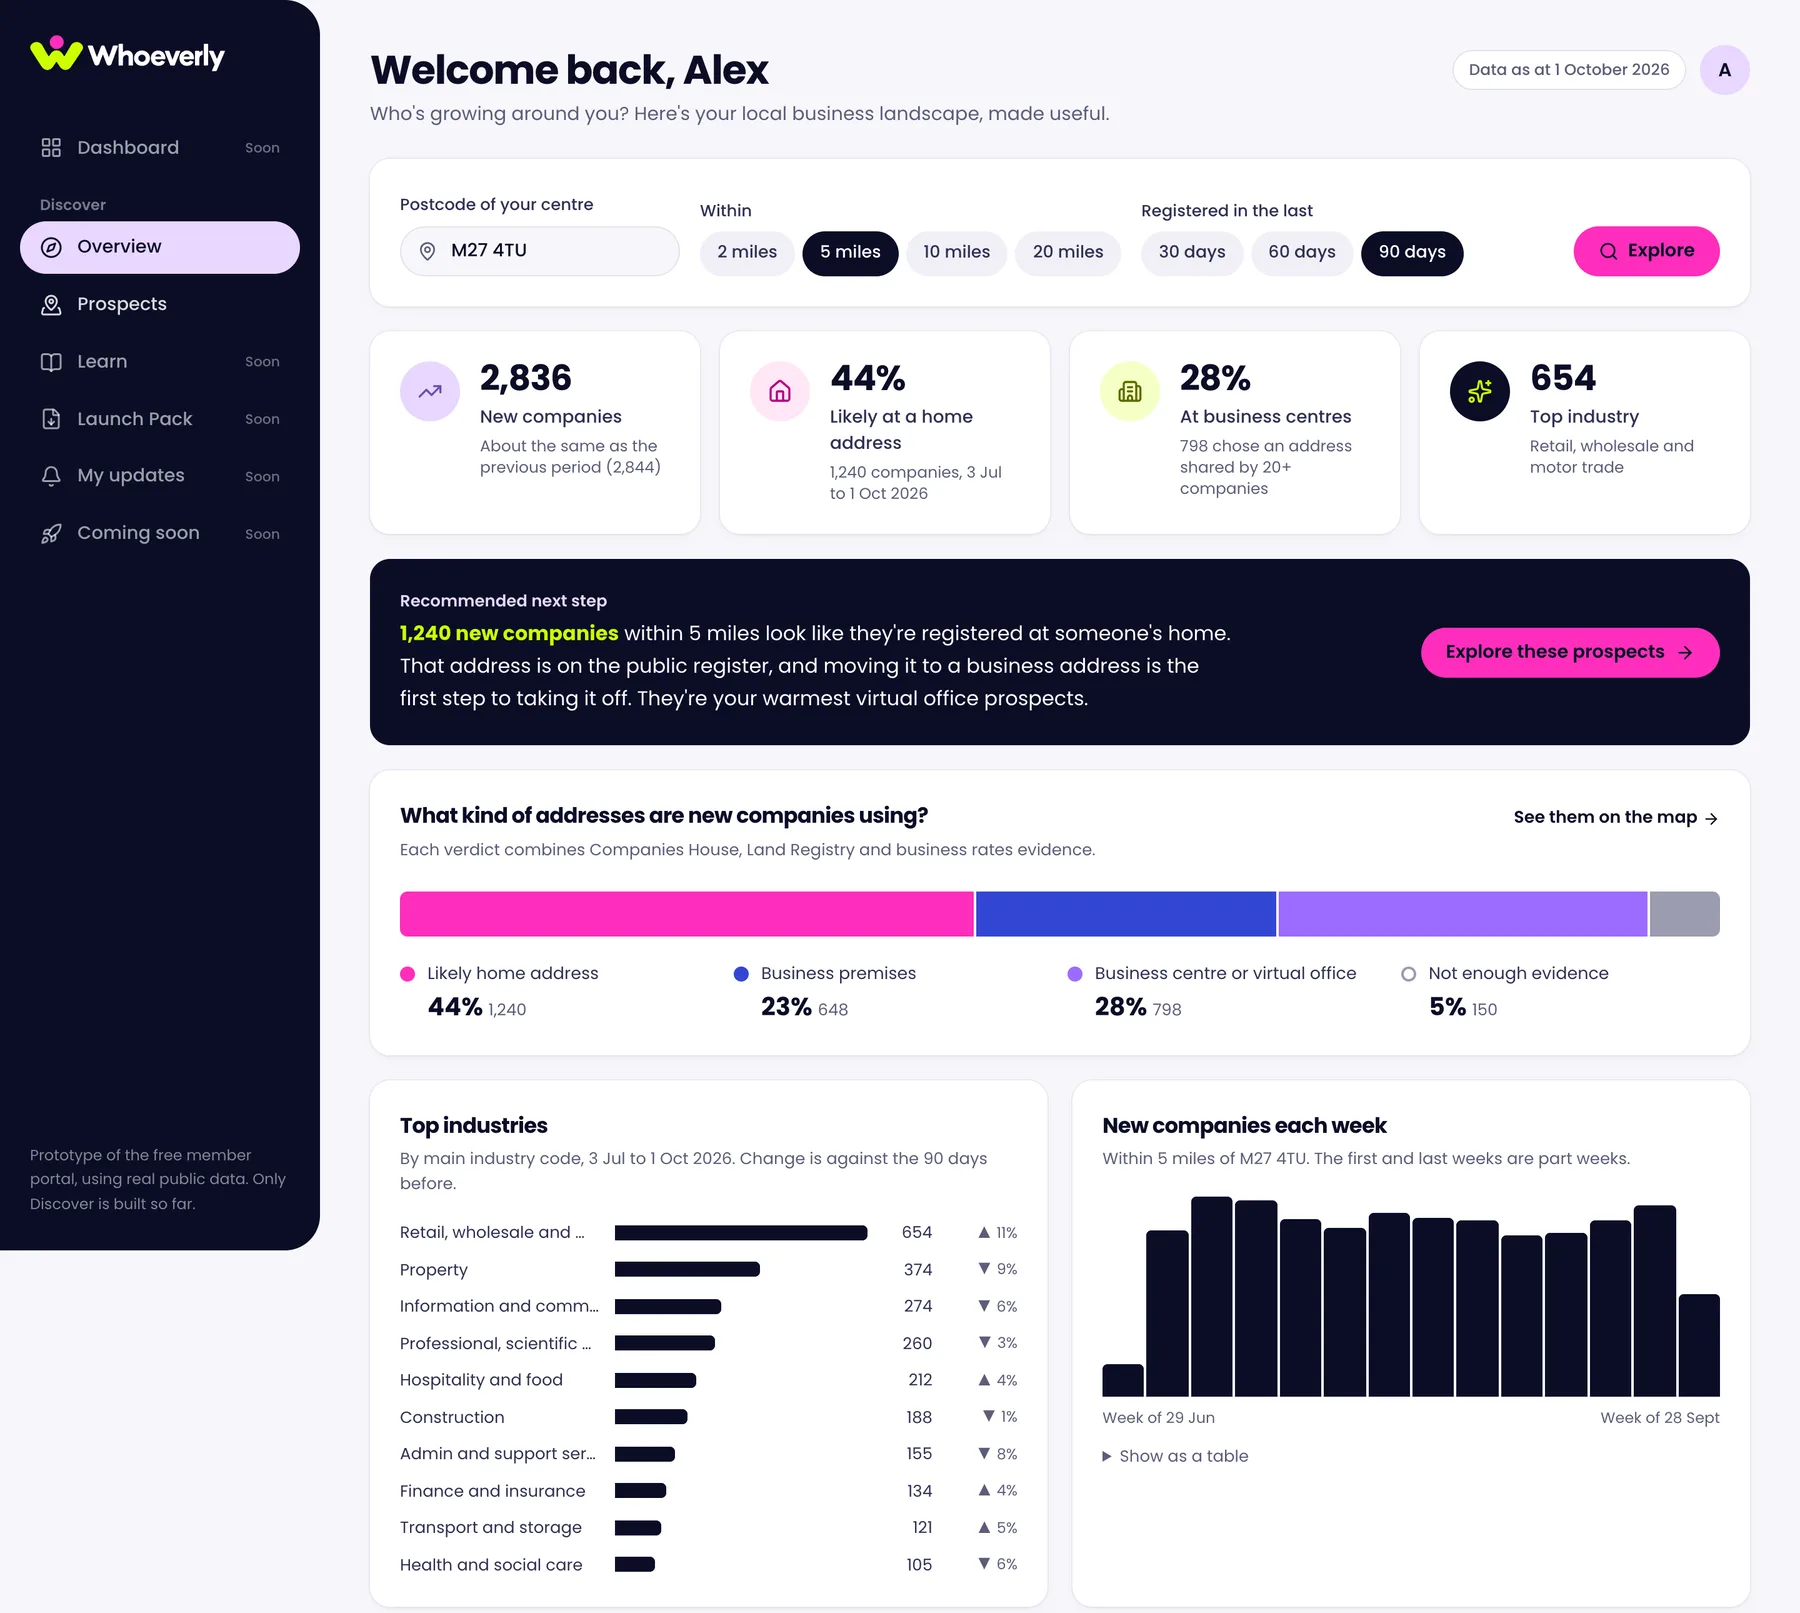
Task: Click the postcode location pin icon
Action: tap(427, 251)
